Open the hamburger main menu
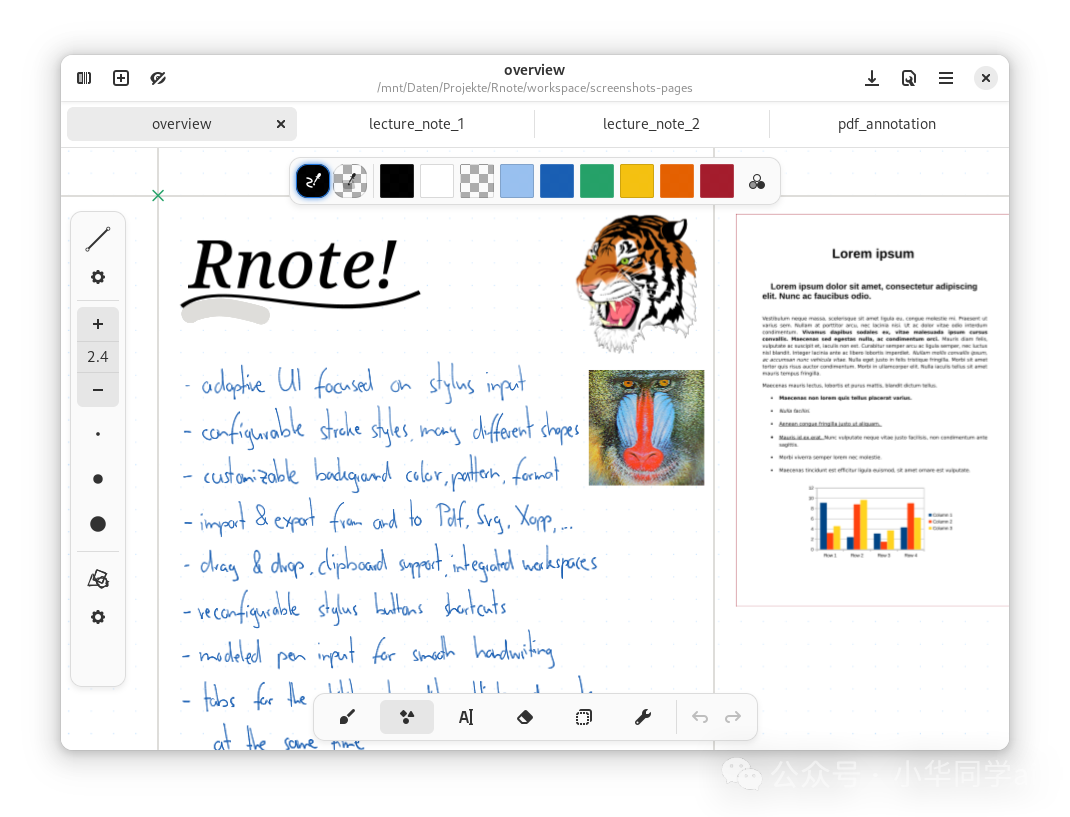This screenshot has height=817, width=1070. pyautogui.click(x=946, y=78)
